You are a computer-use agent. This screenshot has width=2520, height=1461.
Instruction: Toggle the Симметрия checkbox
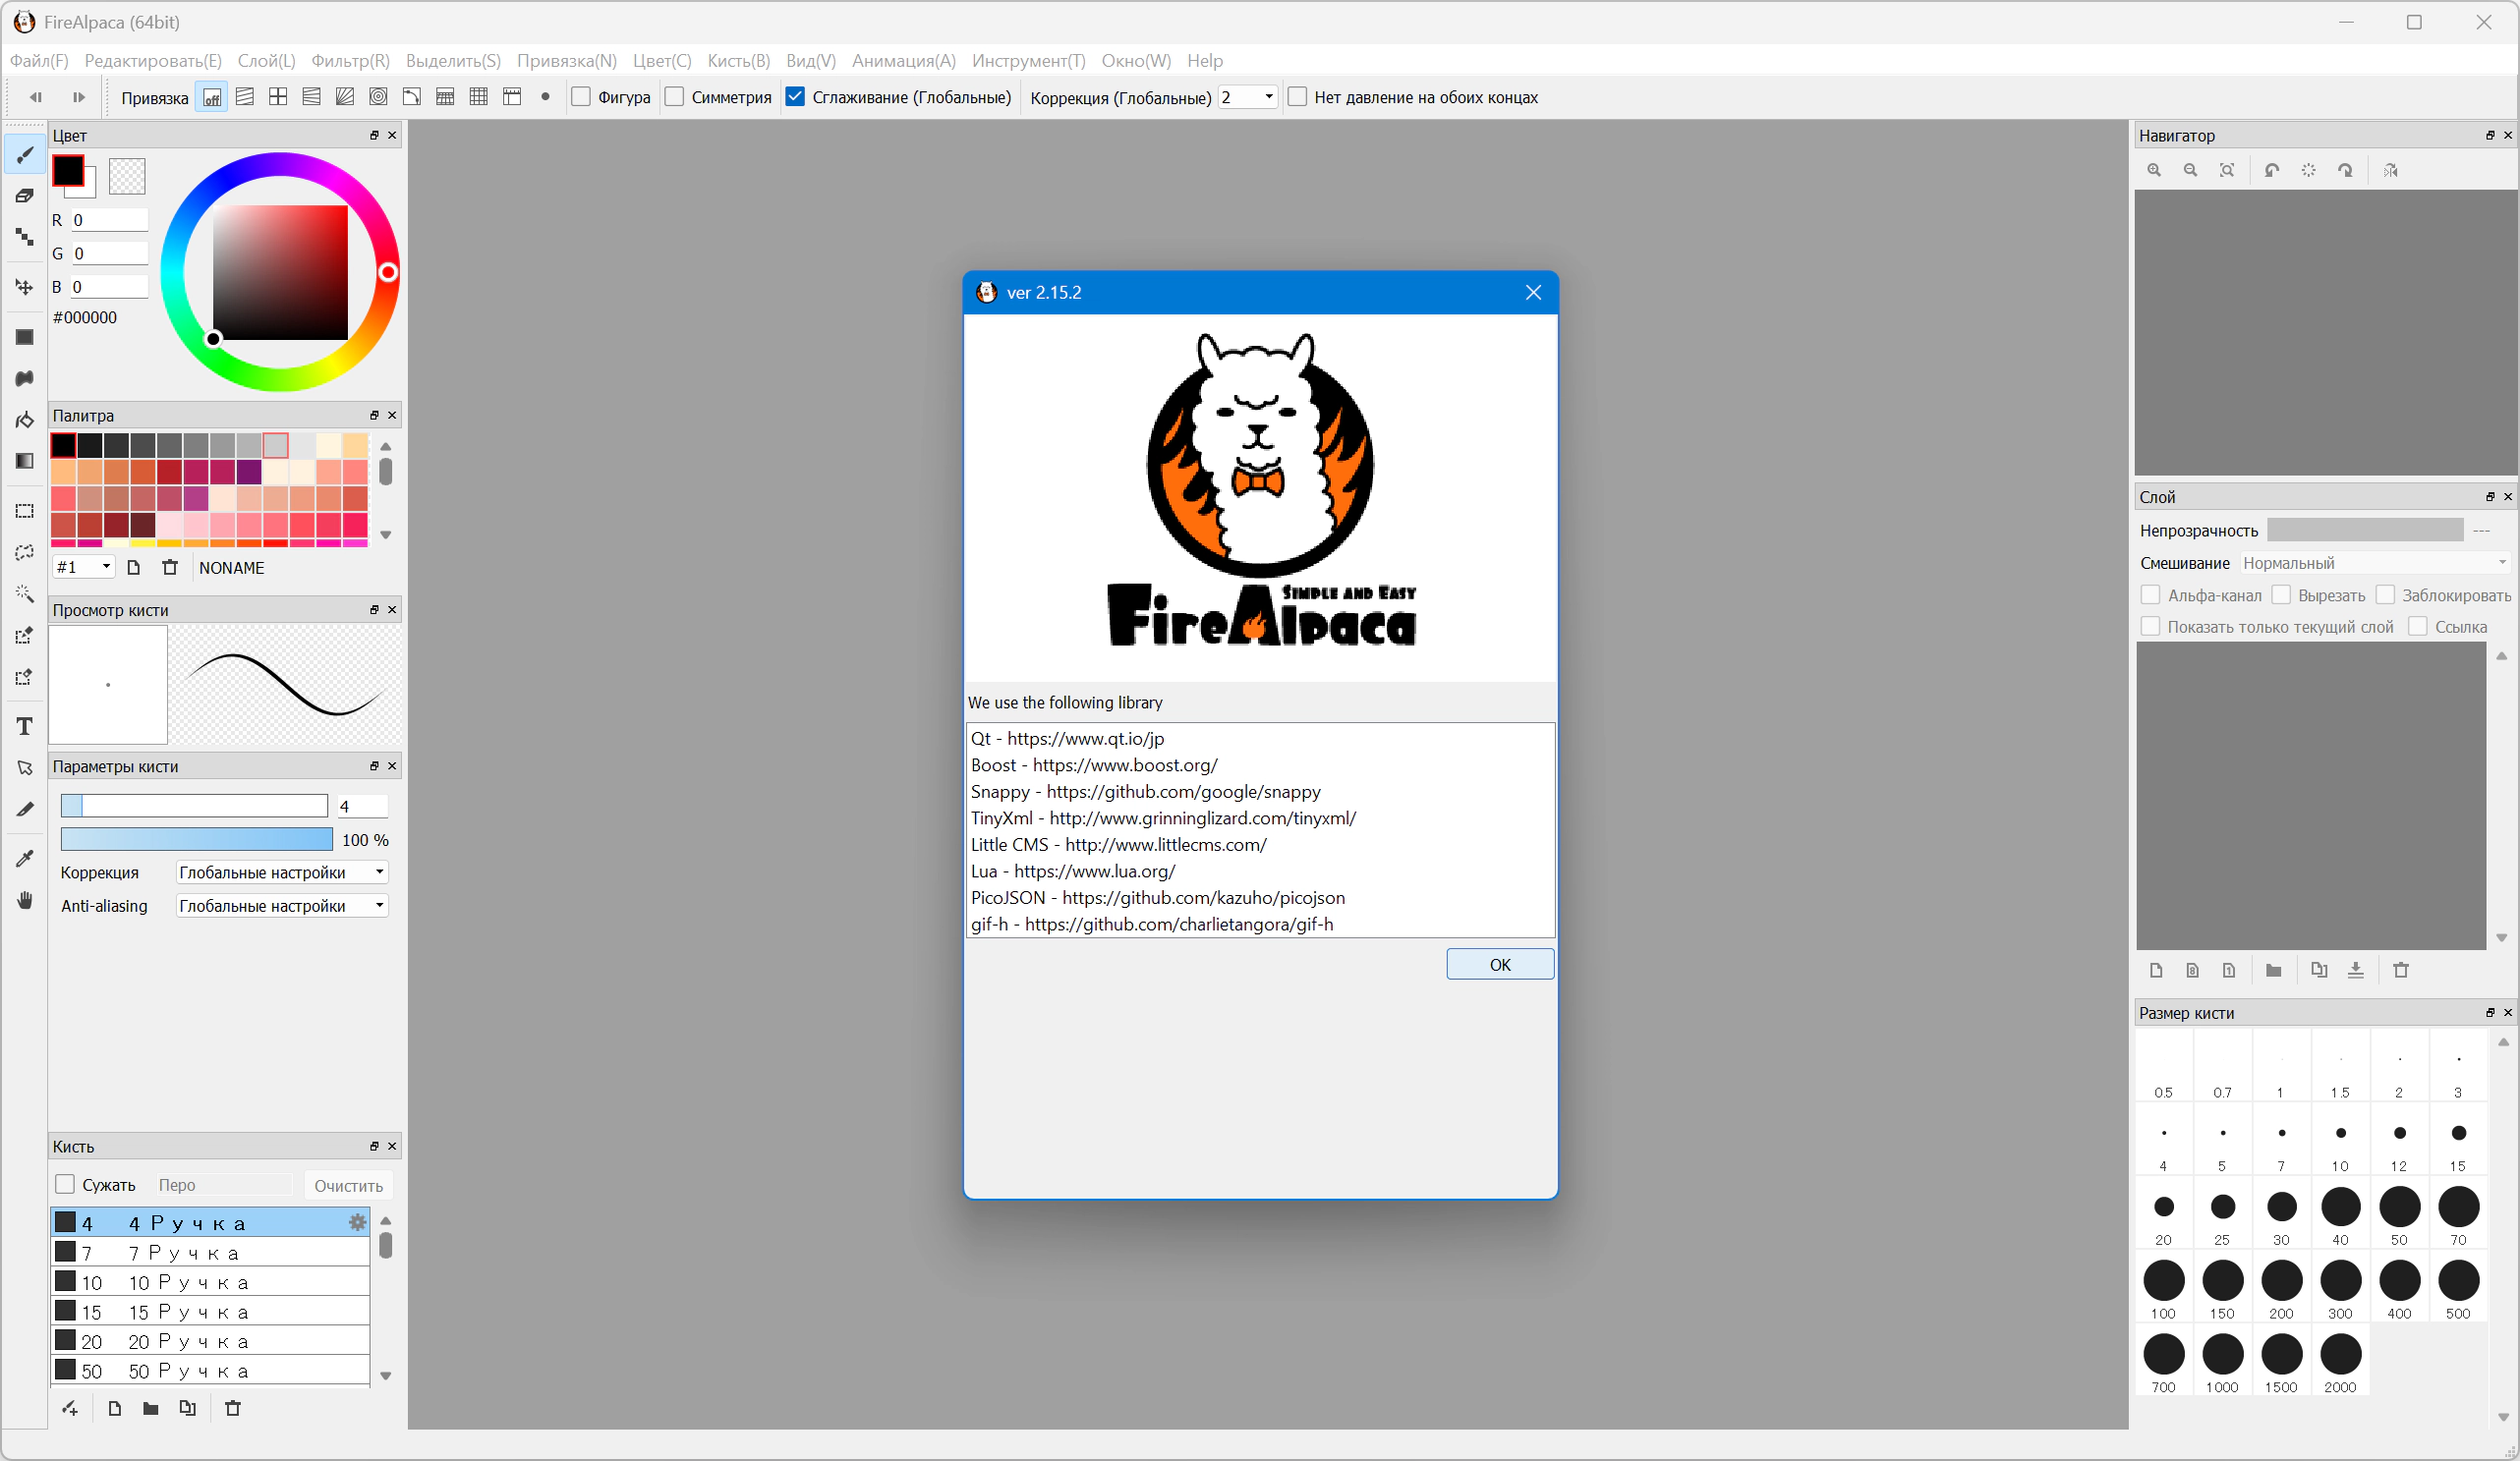675,97
